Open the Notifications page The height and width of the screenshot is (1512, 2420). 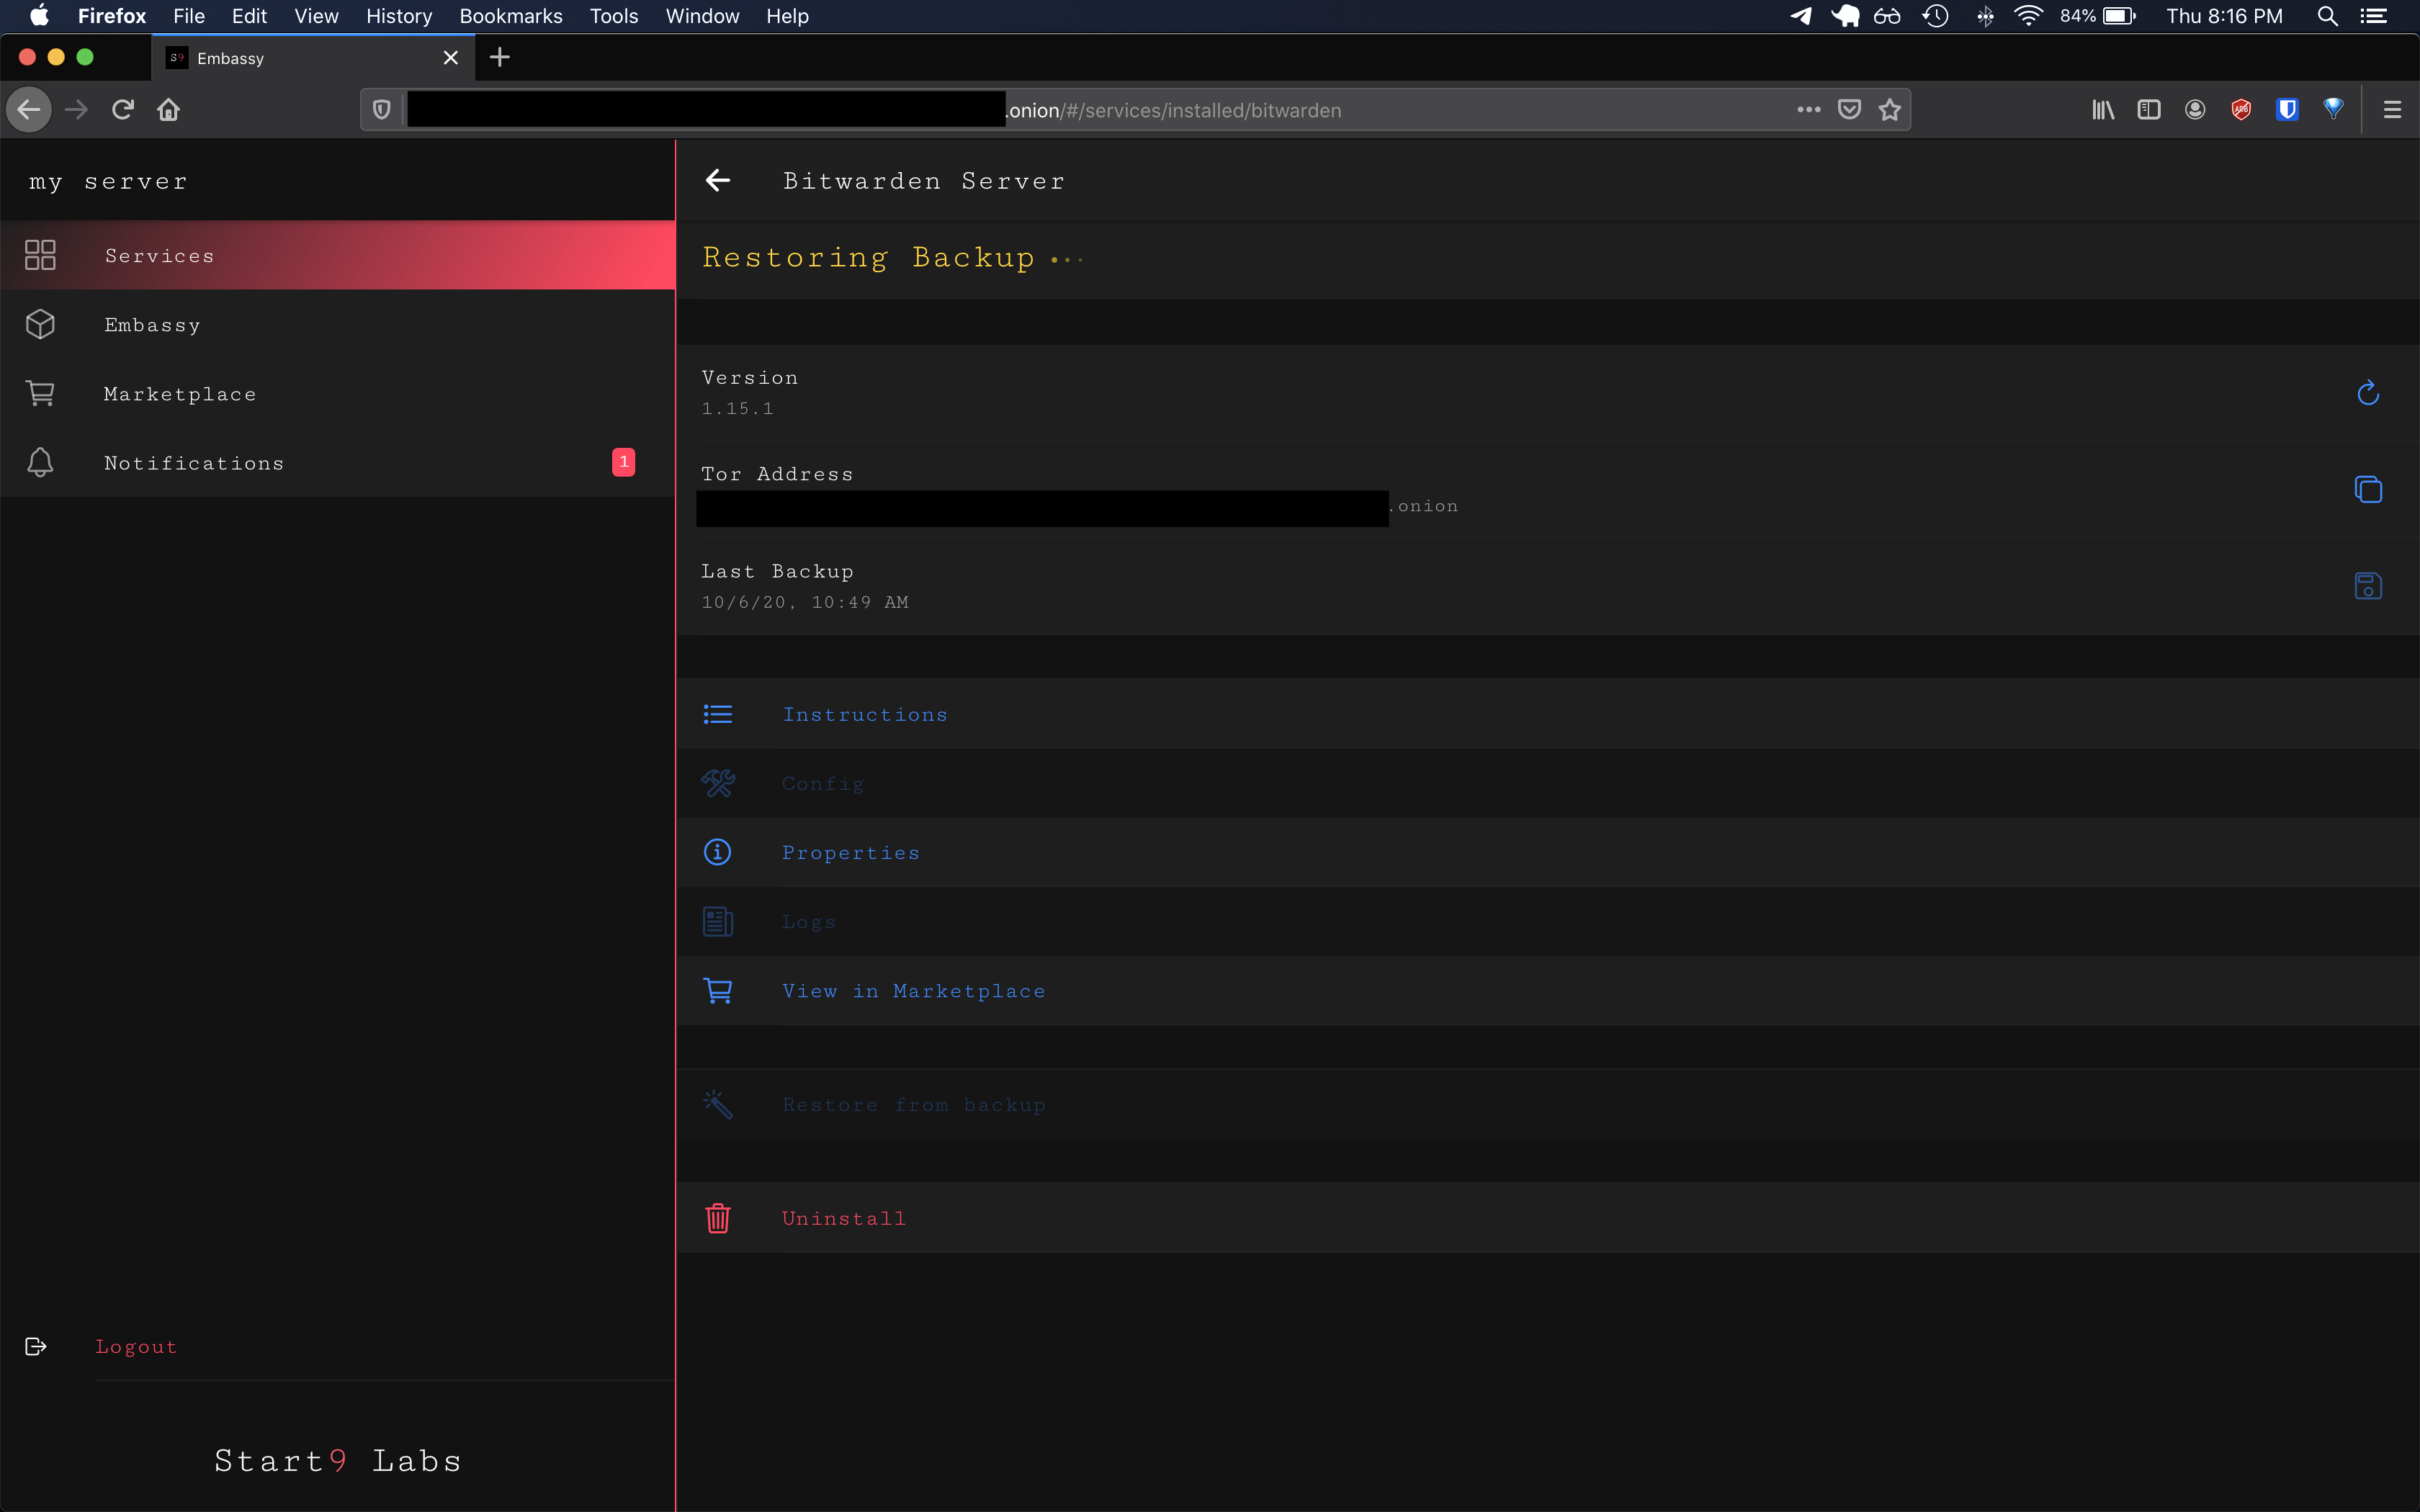[x=194, y=463]
